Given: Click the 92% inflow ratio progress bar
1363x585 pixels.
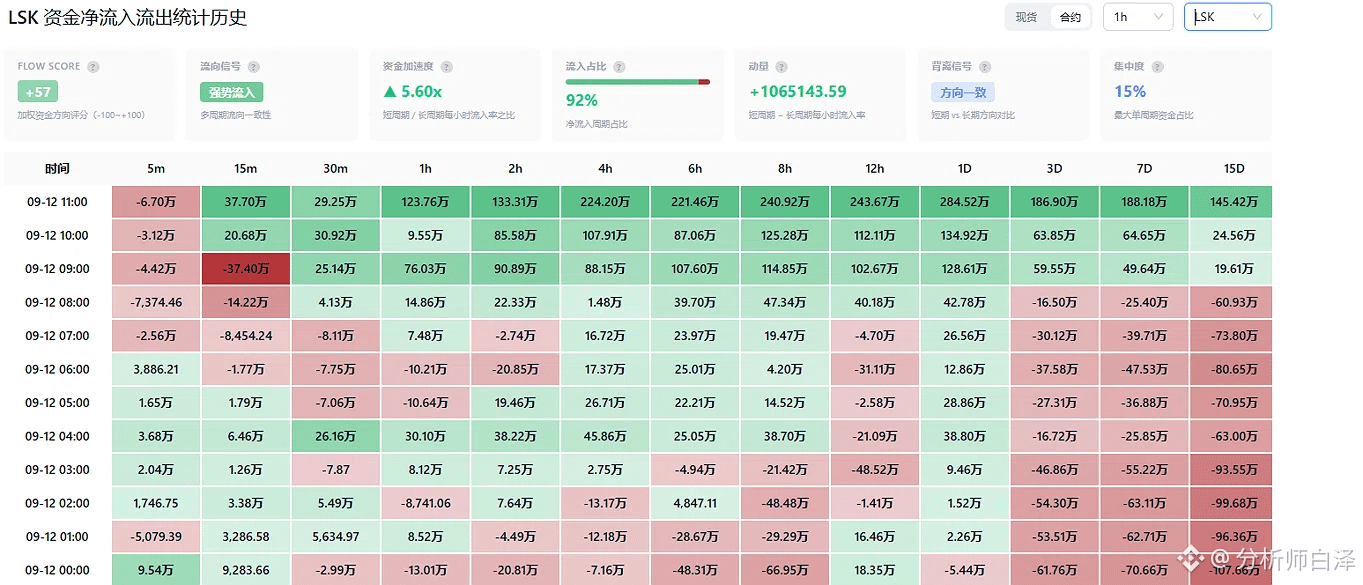Looking at the screenshot, I should [638, 82].
